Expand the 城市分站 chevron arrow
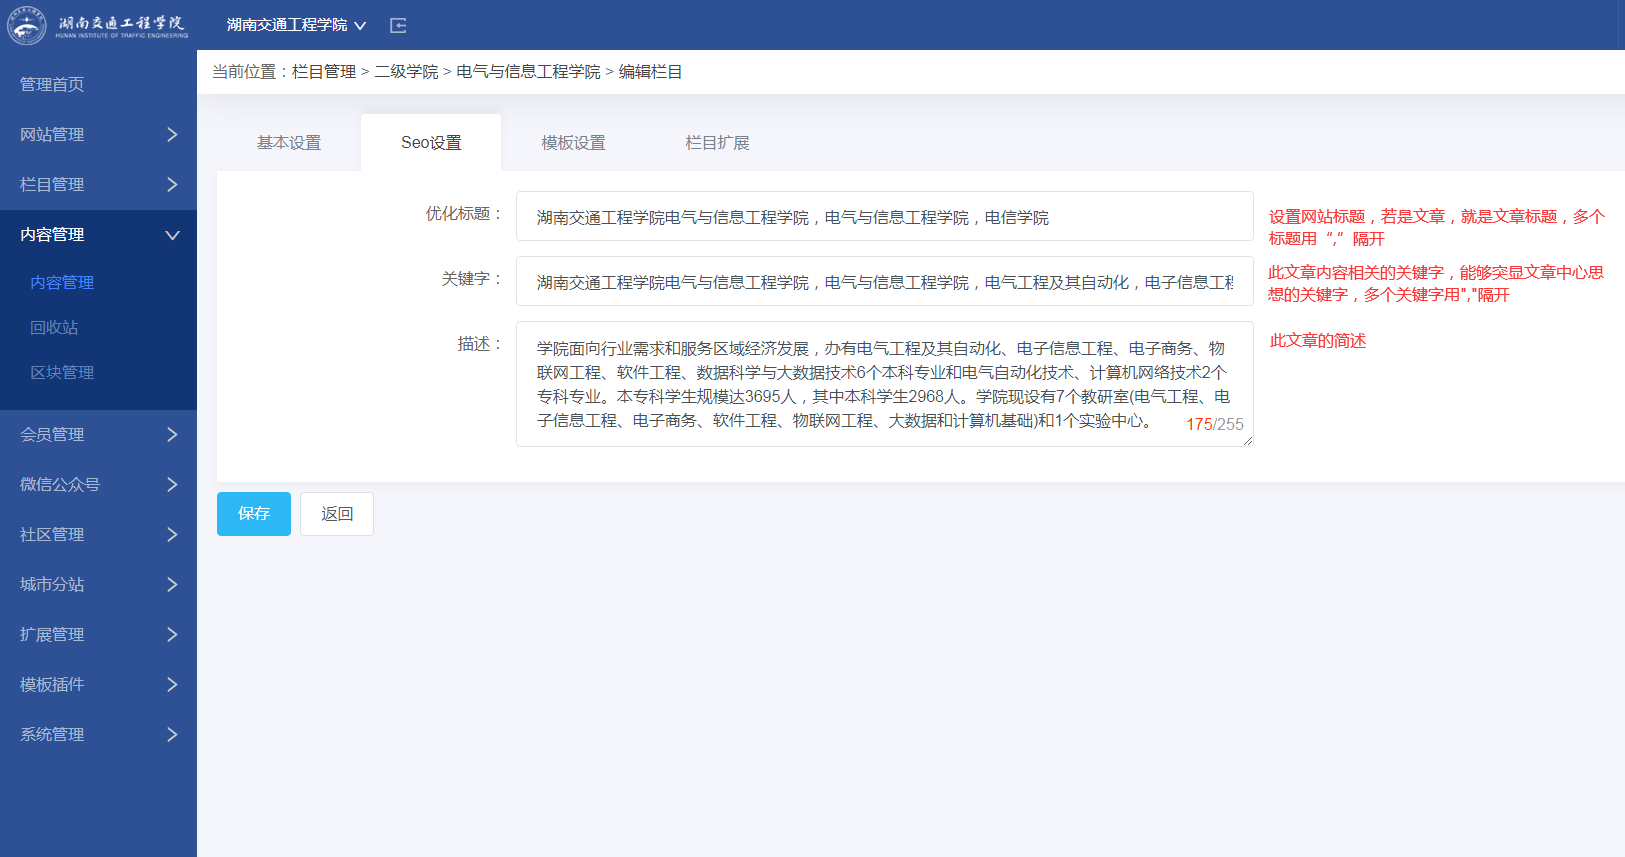This screenshot has width=1625, height=857. pos(172,585)
